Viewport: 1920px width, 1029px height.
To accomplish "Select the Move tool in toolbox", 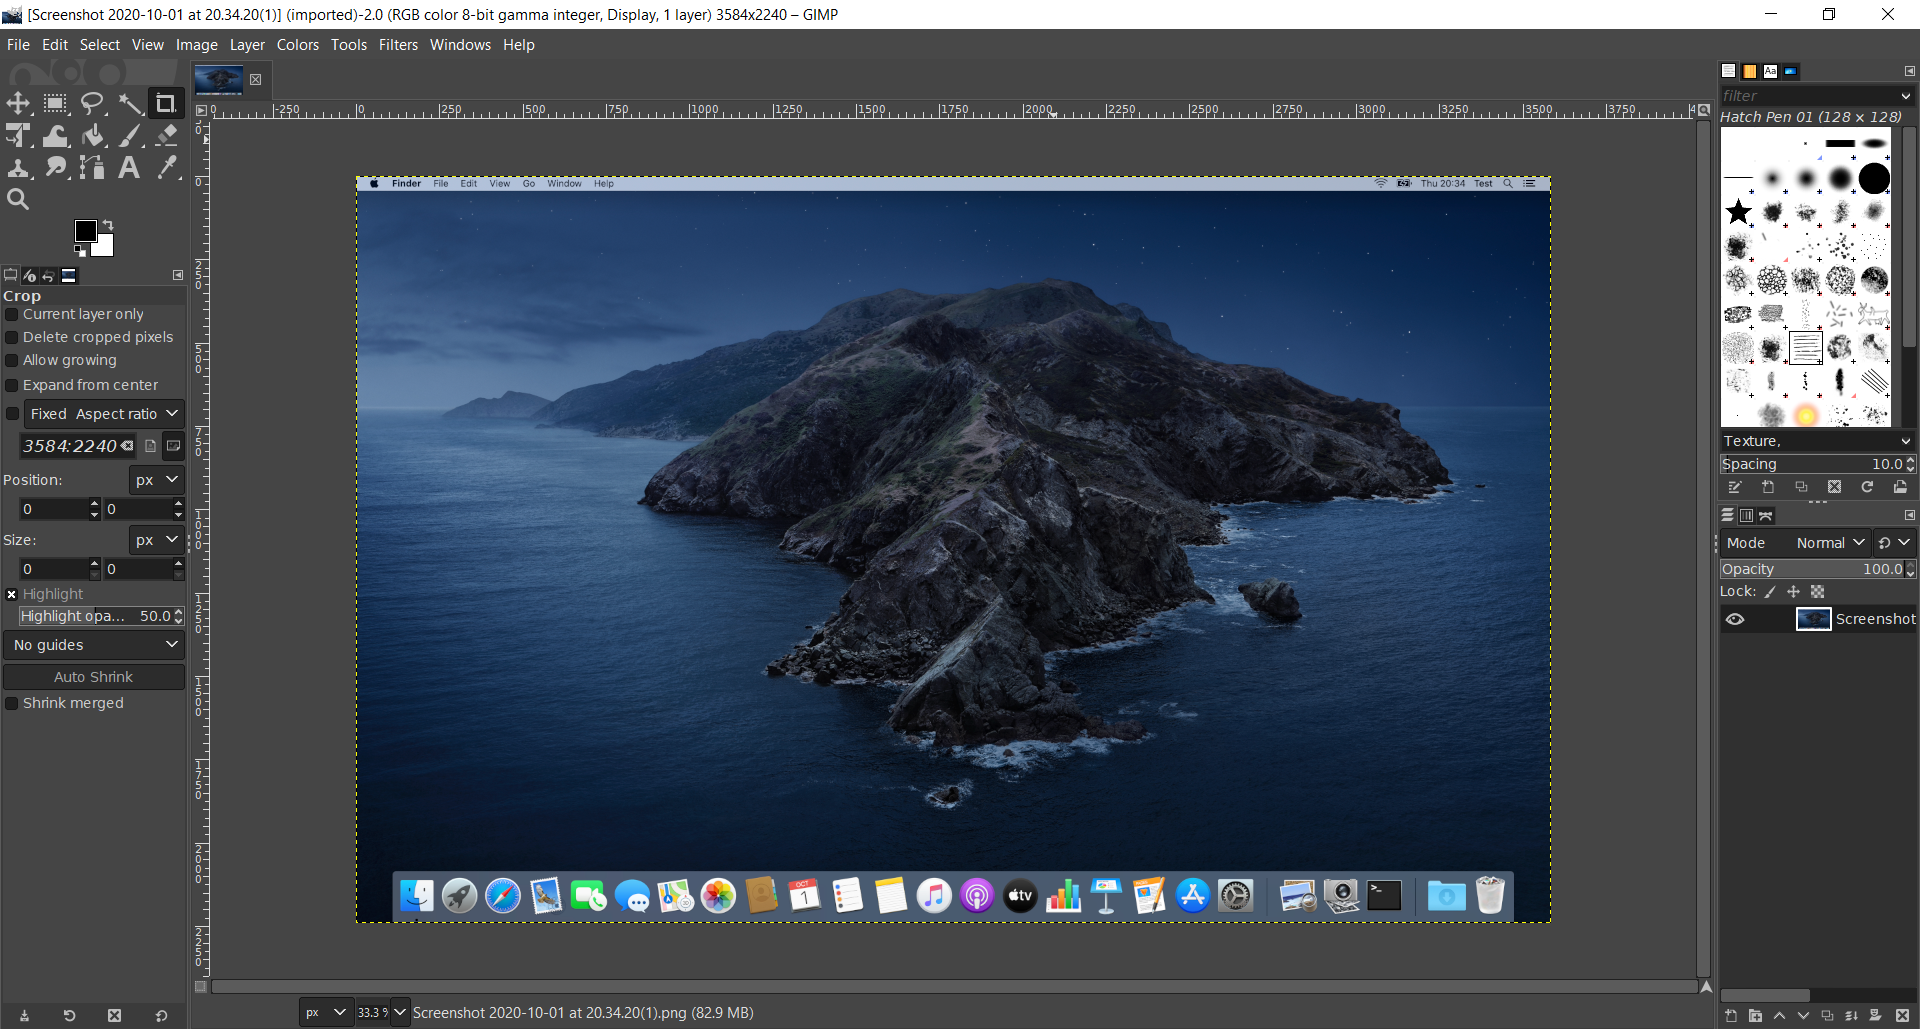I will (18, 103).
